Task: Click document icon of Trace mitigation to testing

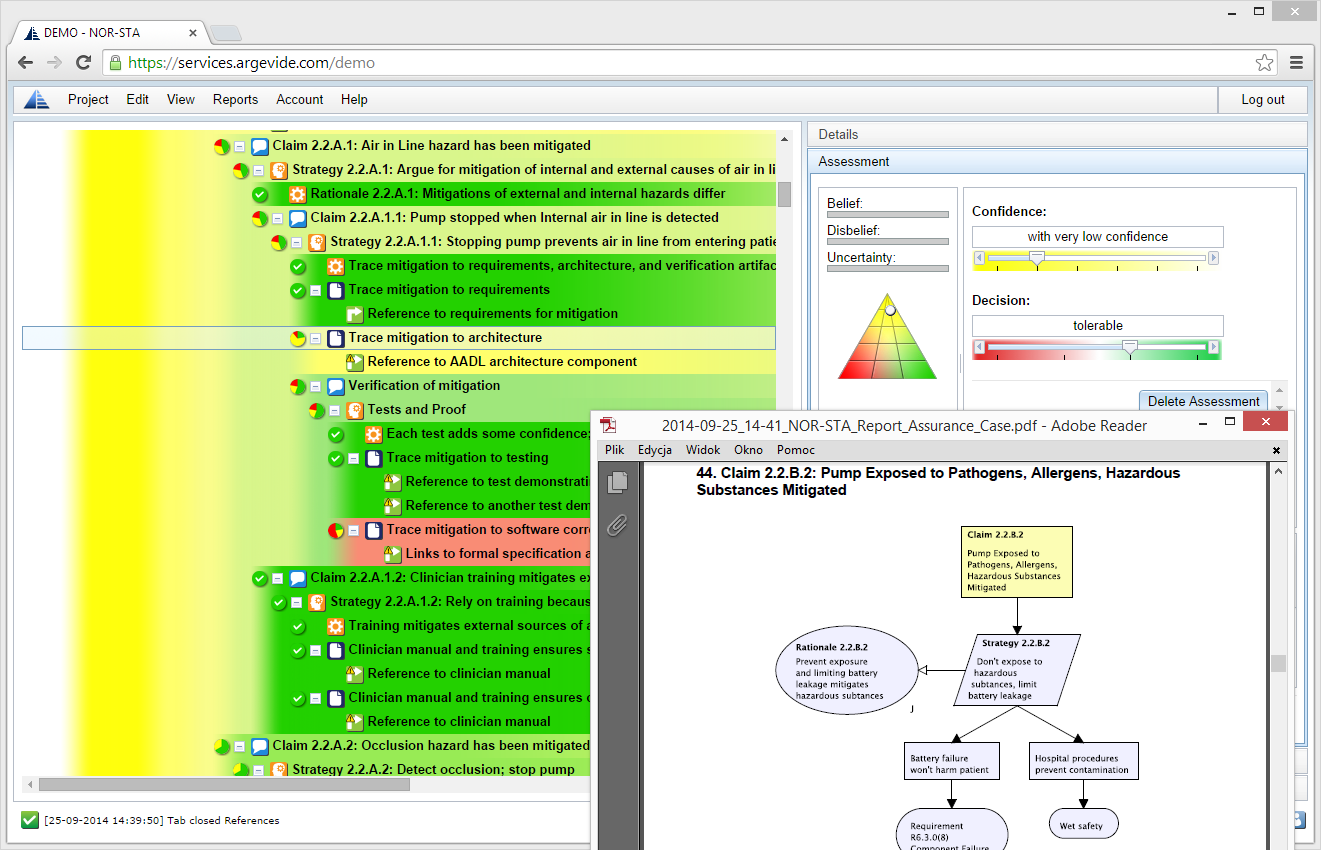Action: coord(374,458)
